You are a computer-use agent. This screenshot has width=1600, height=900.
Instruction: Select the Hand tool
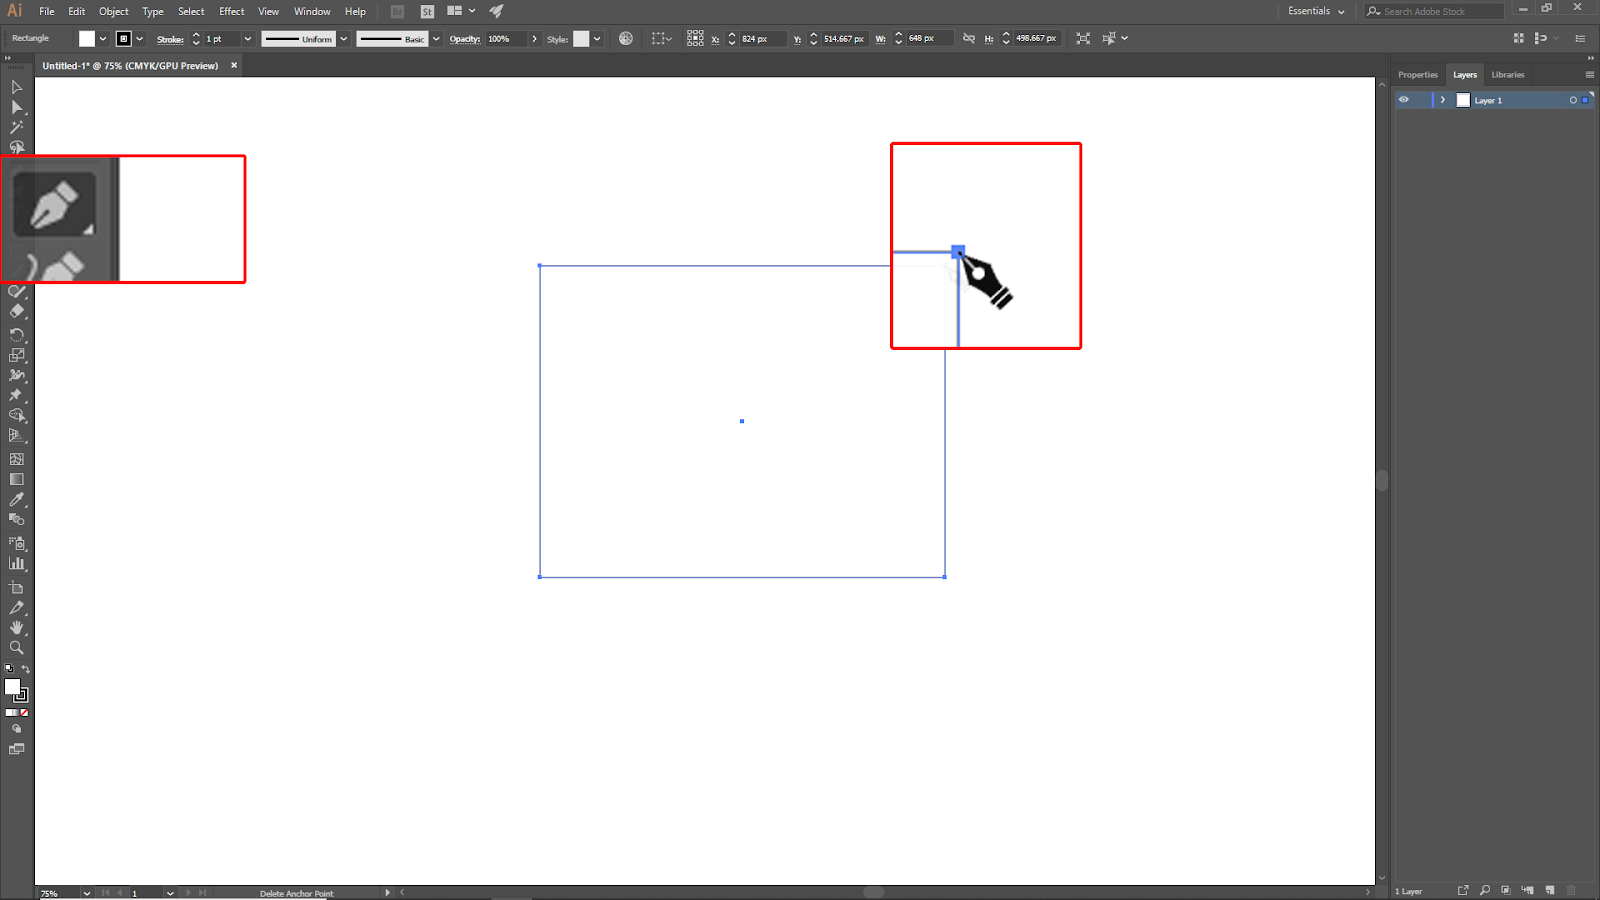point(16,627)
